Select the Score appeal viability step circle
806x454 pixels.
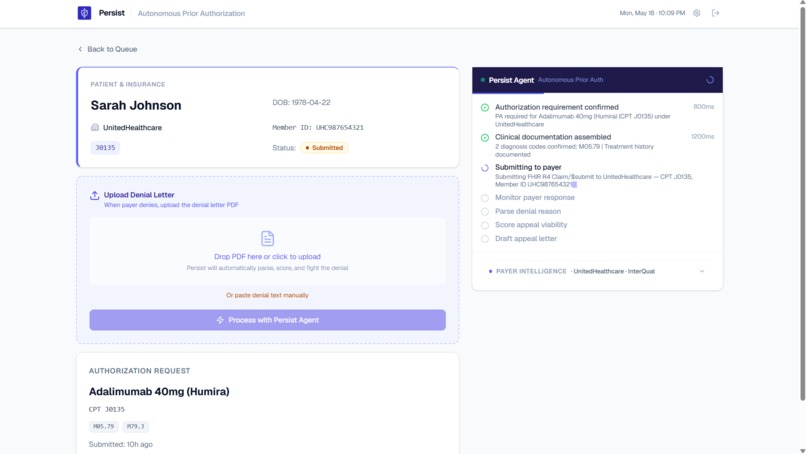click(x=485, y=225)
